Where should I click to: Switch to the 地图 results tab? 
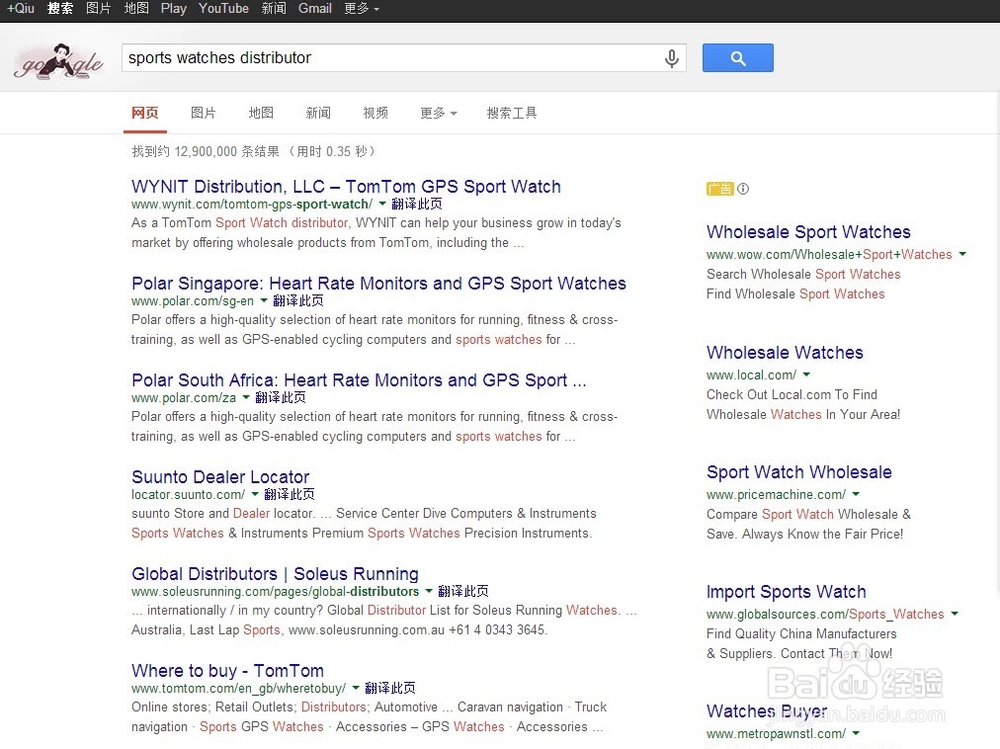click(x=261, y=113)
